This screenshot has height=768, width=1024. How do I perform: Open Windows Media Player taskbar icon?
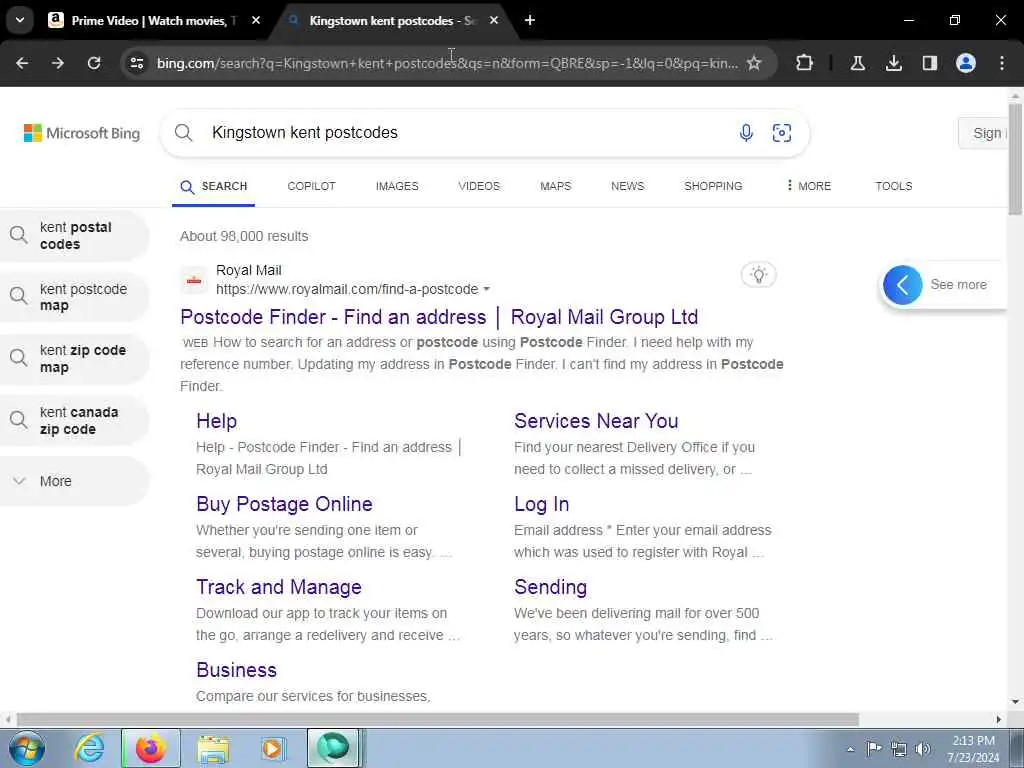point(273,748)
